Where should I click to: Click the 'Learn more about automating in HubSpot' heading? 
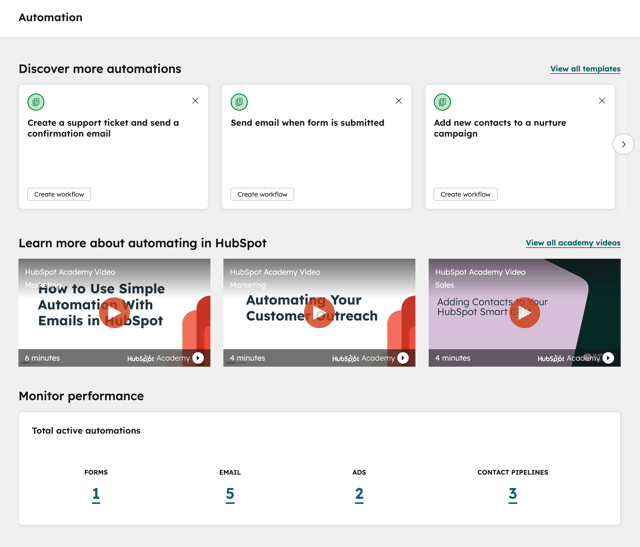pyautogui.click(x=142, y=243)
